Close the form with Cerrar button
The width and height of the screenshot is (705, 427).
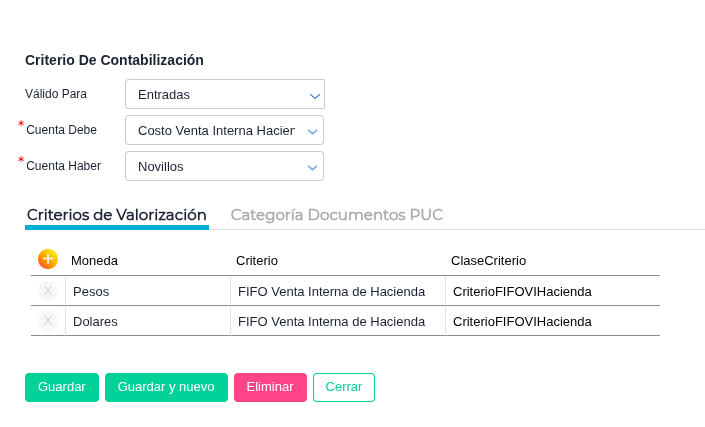click(344, 387)
